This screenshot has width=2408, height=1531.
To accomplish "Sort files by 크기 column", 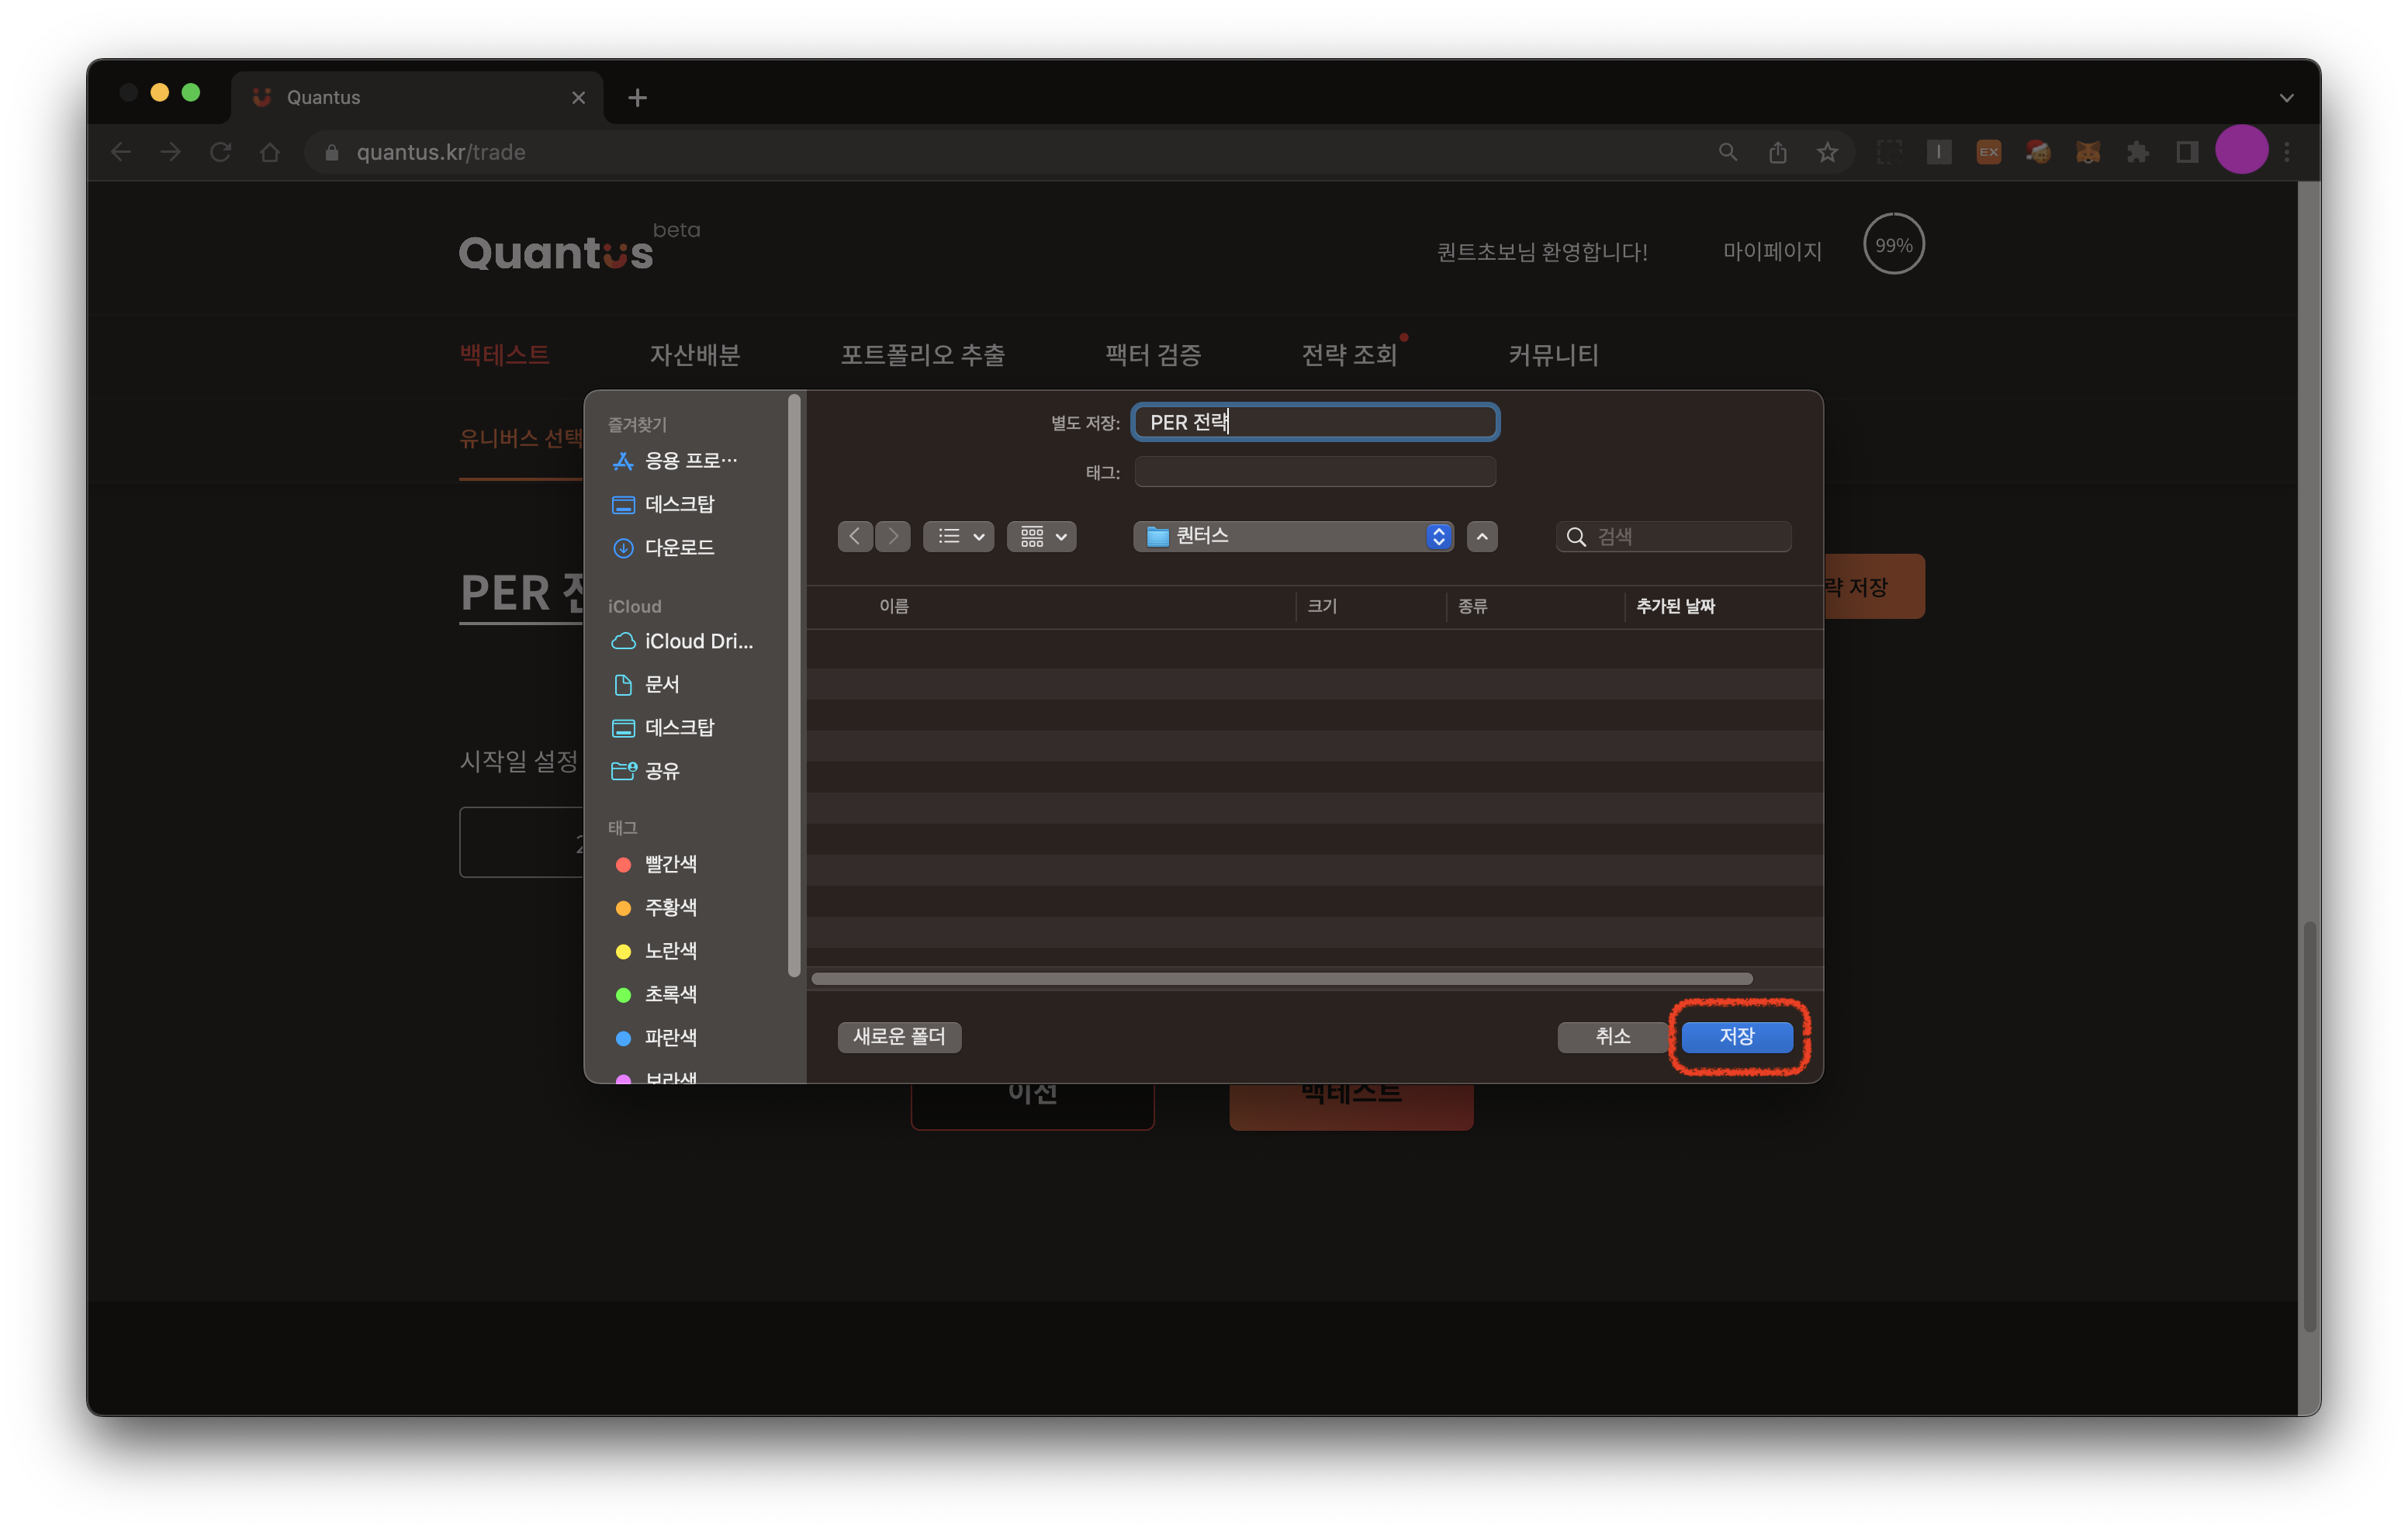I will pyautogui.click(x=1322, y=606).
